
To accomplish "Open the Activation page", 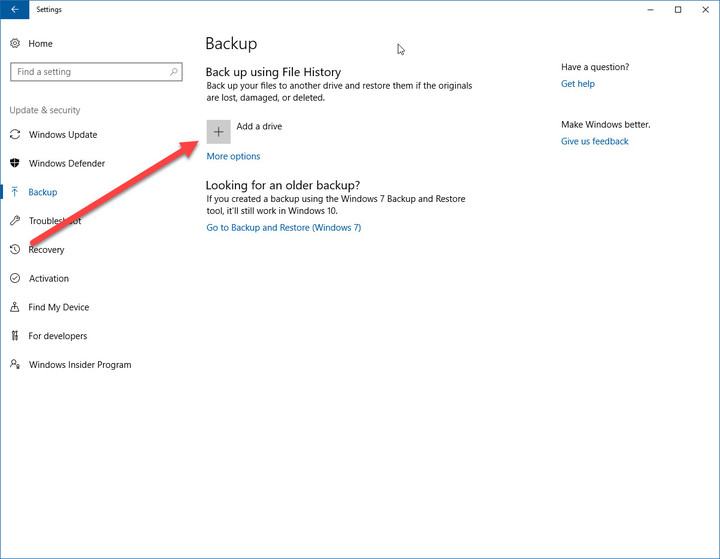I will click(x=49, y=278).
